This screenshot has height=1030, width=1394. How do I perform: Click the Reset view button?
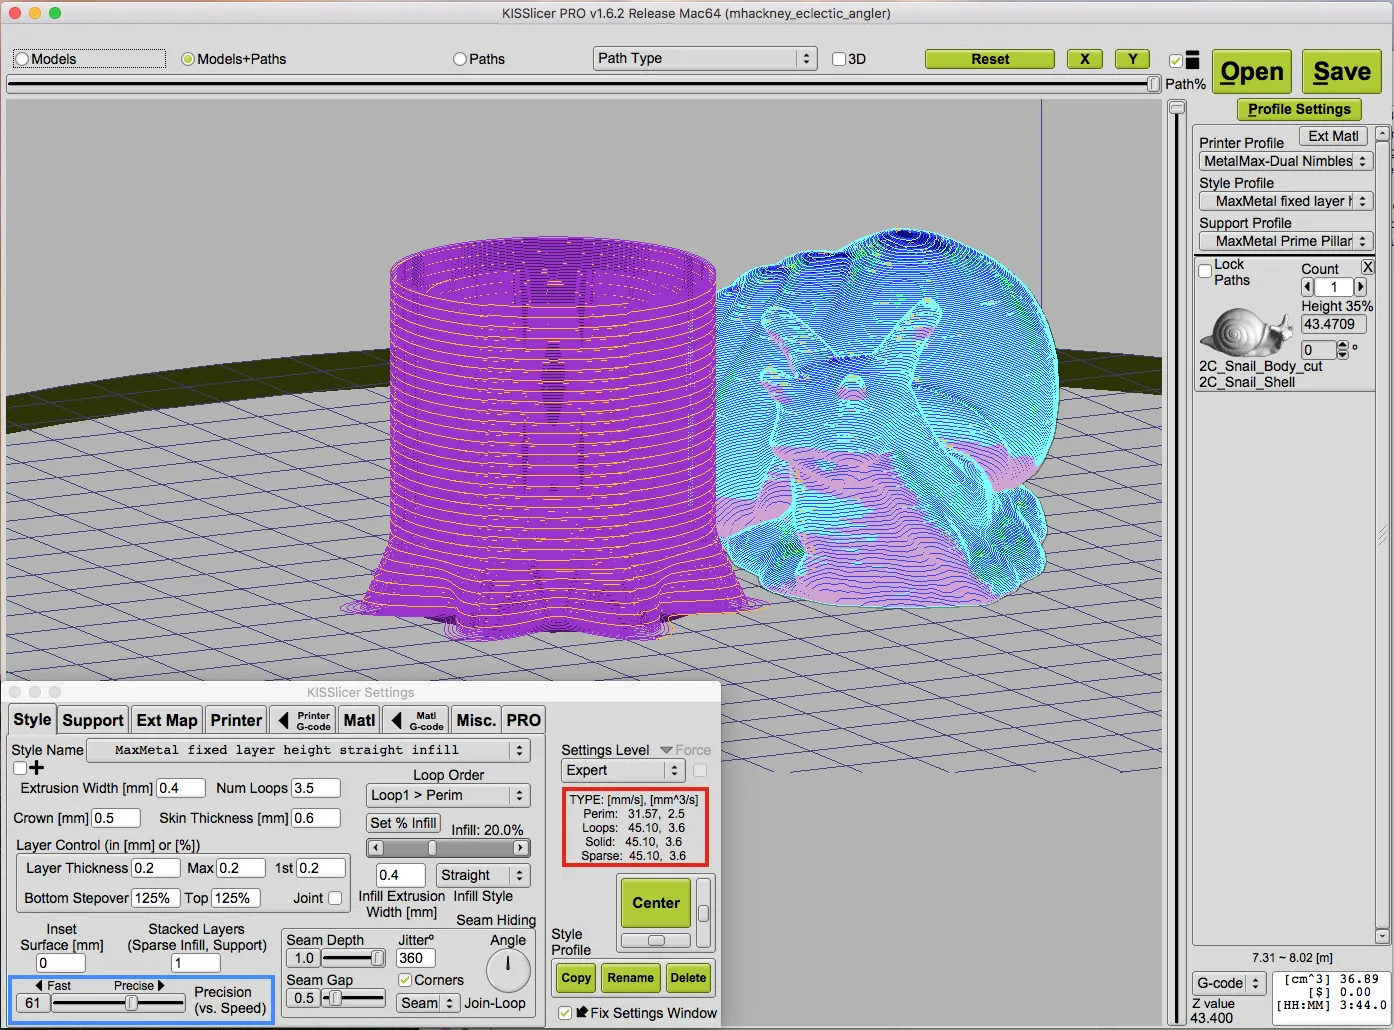(990, 59)
